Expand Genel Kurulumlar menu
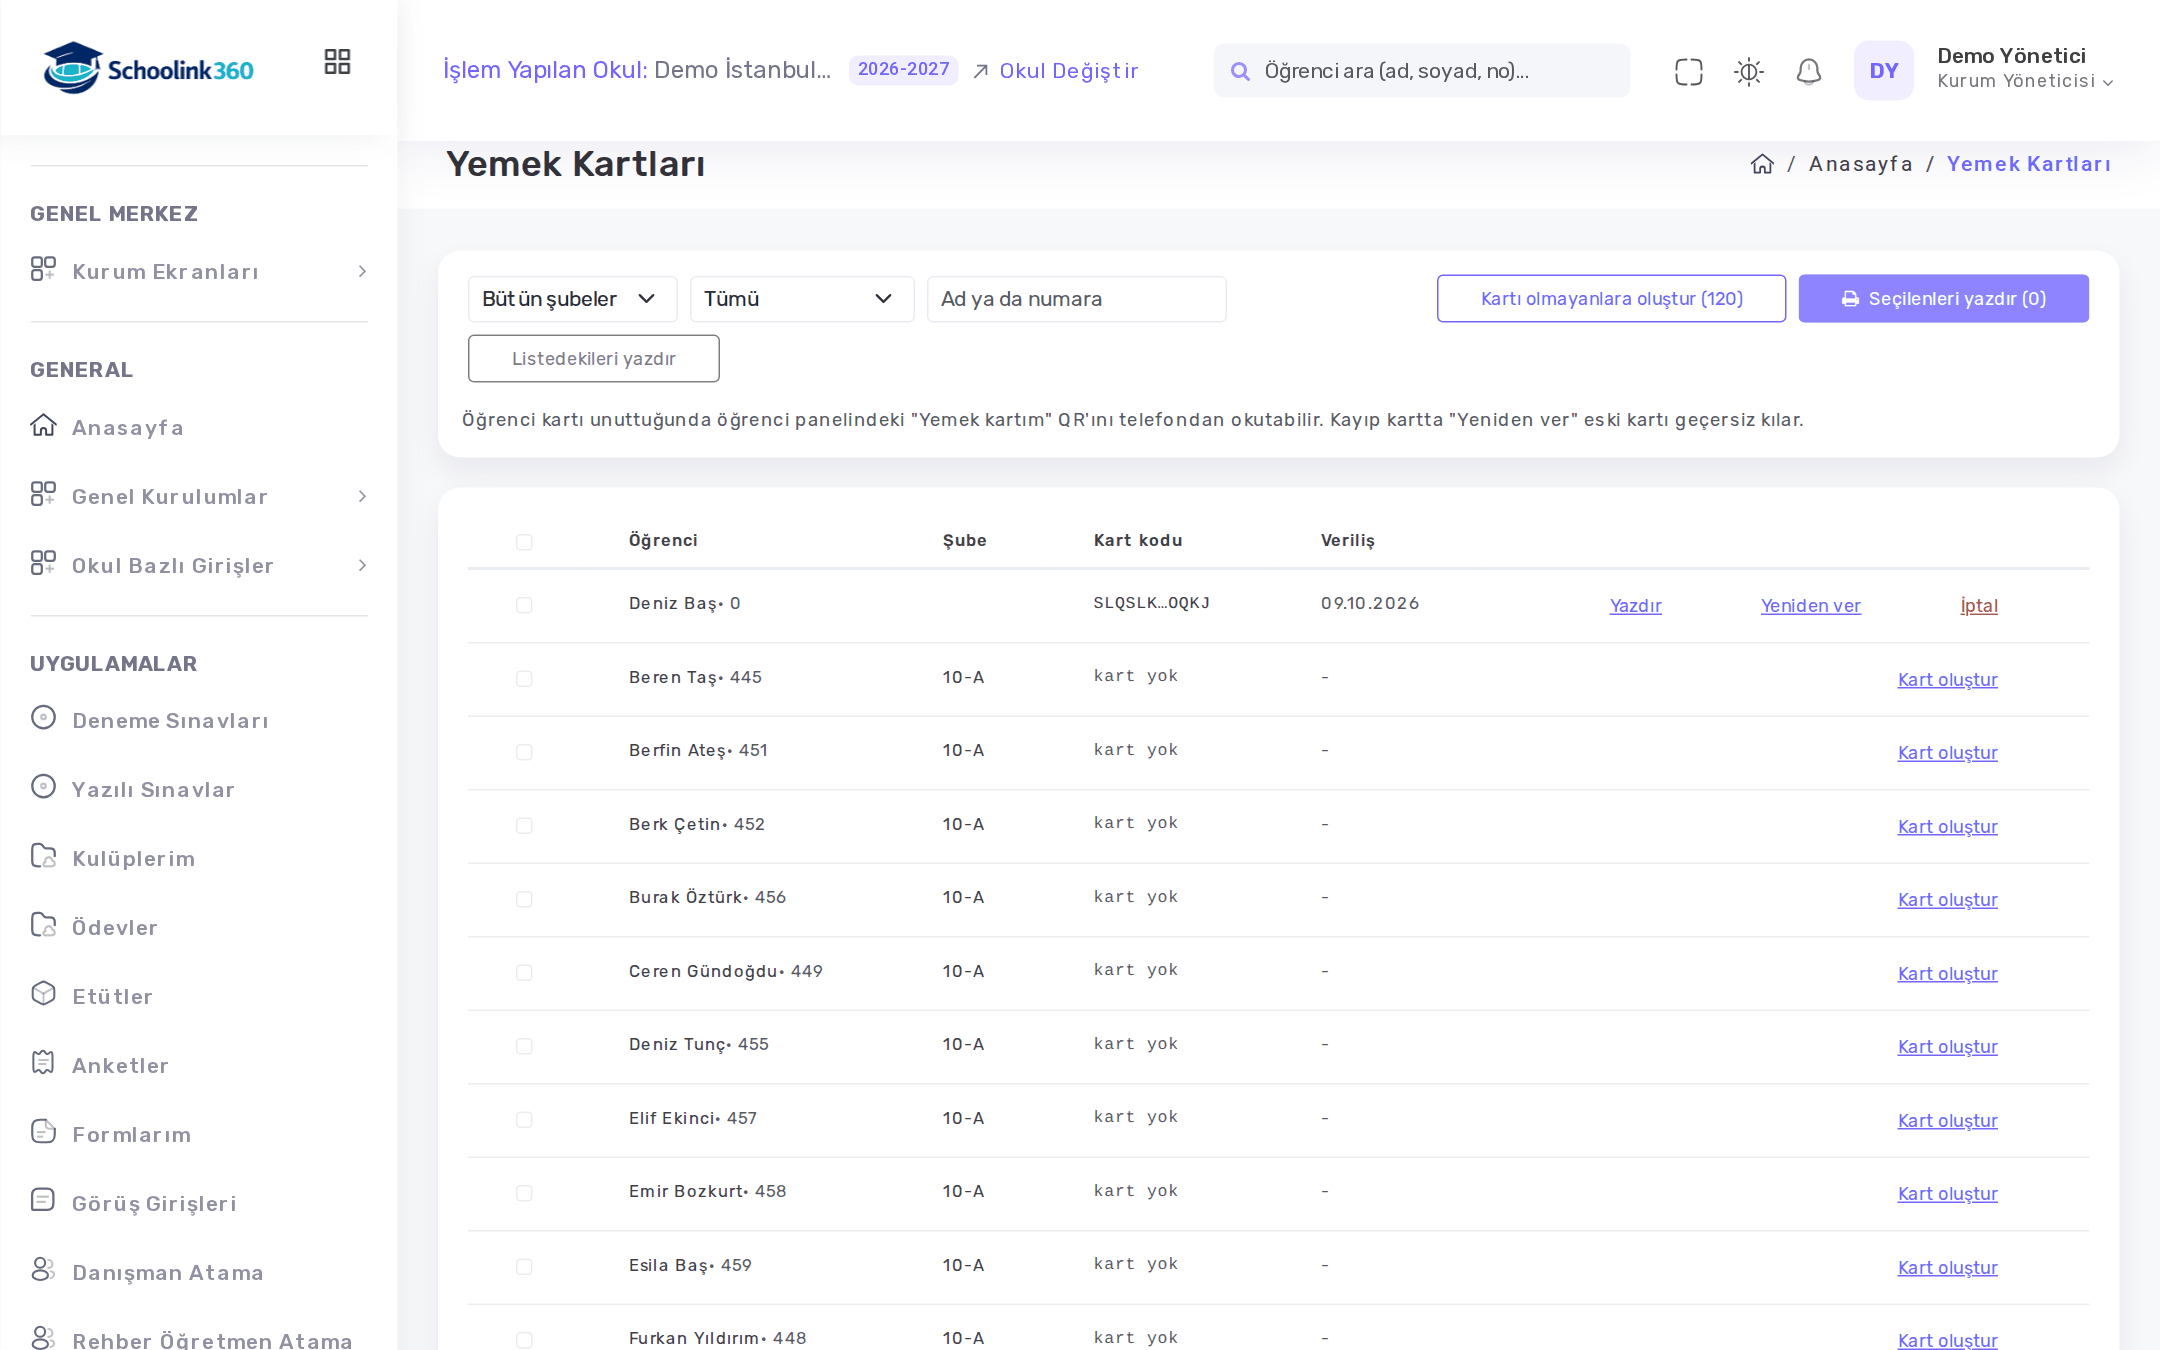This screenshot has height=1350, width=2160. point(199,496)
